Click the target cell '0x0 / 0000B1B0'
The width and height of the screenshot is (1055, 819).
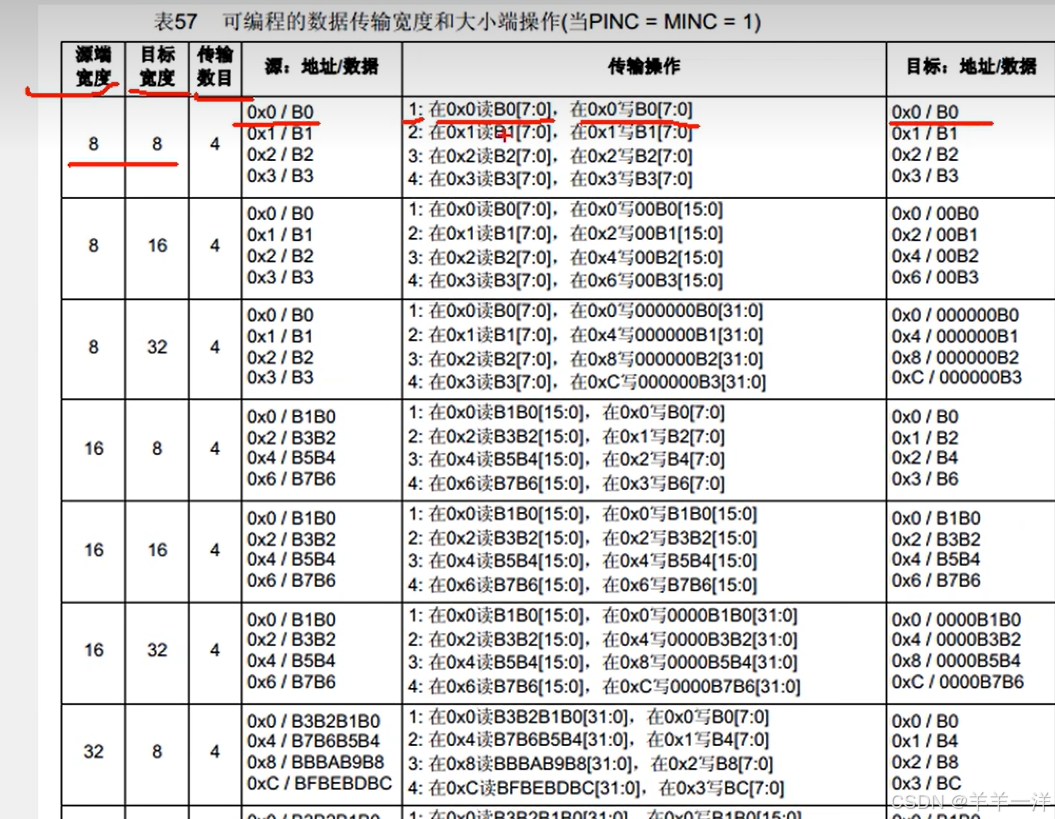point(956,619)
